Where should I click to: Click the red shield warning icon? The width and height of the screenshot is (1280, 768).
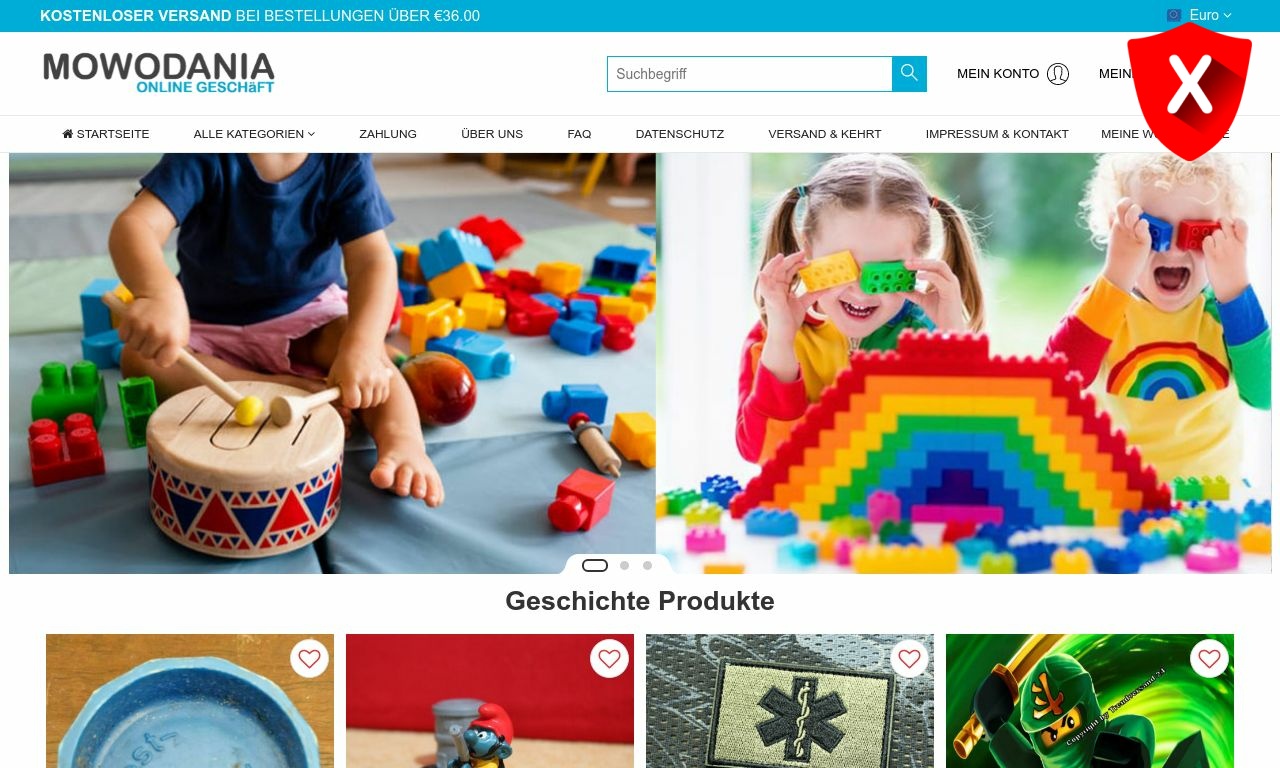click(1189, 91)
